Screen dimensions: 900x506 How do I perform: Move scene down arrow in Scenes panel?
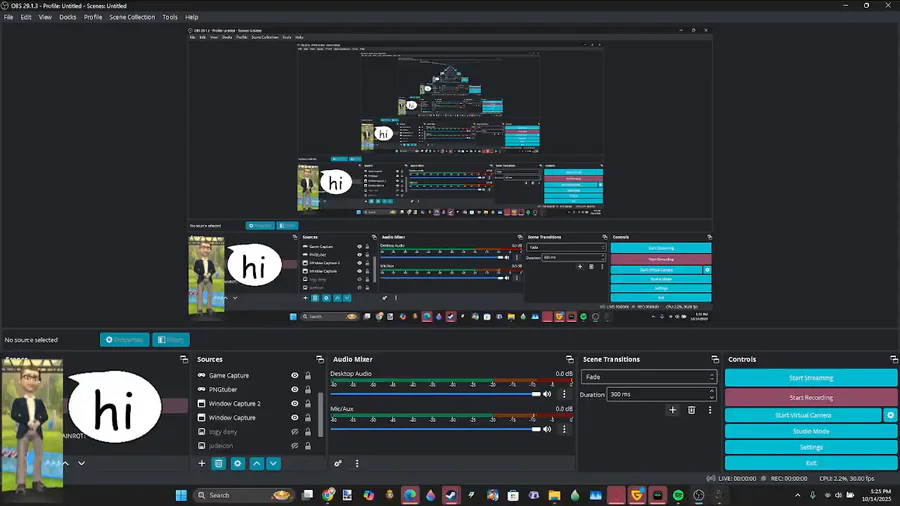pyautogui.click(x=82, y=464)
